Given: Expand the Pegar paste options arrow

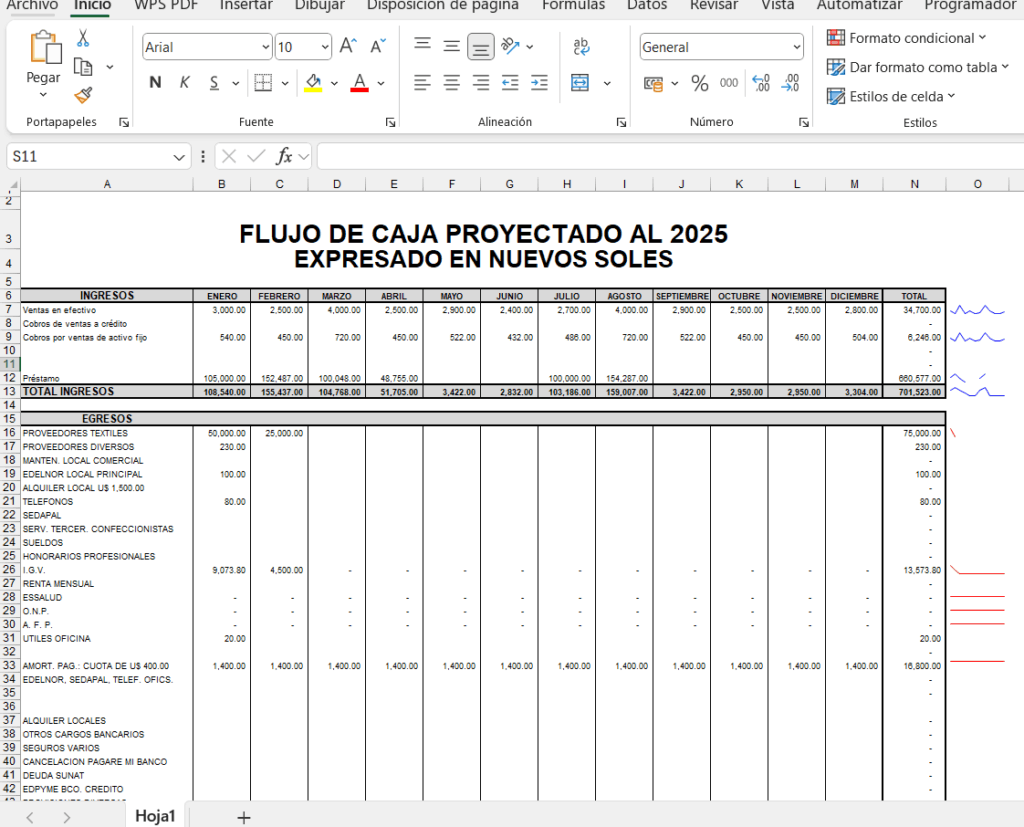Looking at the screenshot, I should pyautogui.click(x=43, y=95).
